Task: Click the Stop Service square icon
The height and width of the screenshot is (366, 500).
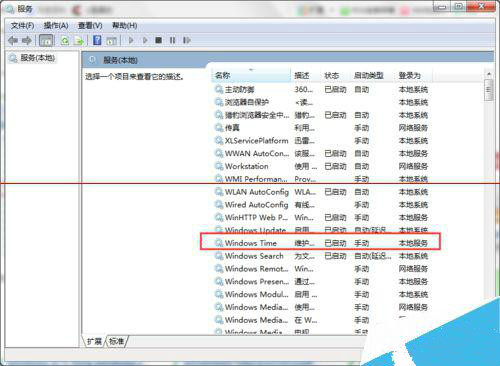Action: (x=159, y=40)
